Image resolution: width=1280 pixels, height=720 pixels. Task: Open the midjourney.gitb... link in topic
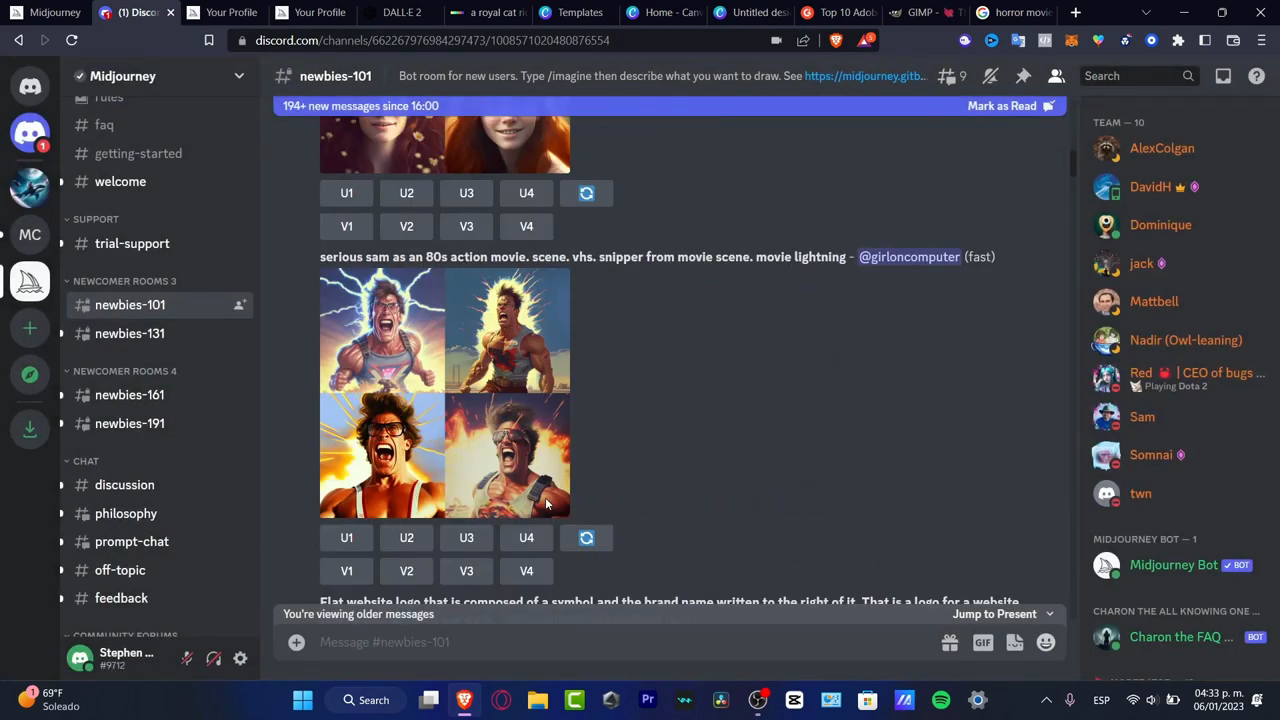tap(866, 76)
